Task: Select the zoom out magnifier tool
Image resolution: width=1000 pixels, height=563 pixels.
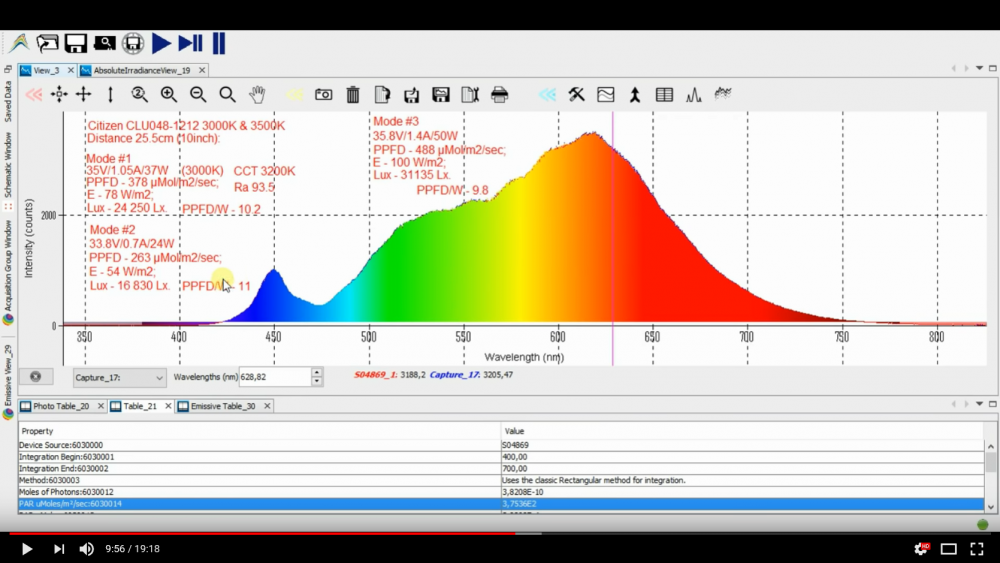Action: [198, 95]
